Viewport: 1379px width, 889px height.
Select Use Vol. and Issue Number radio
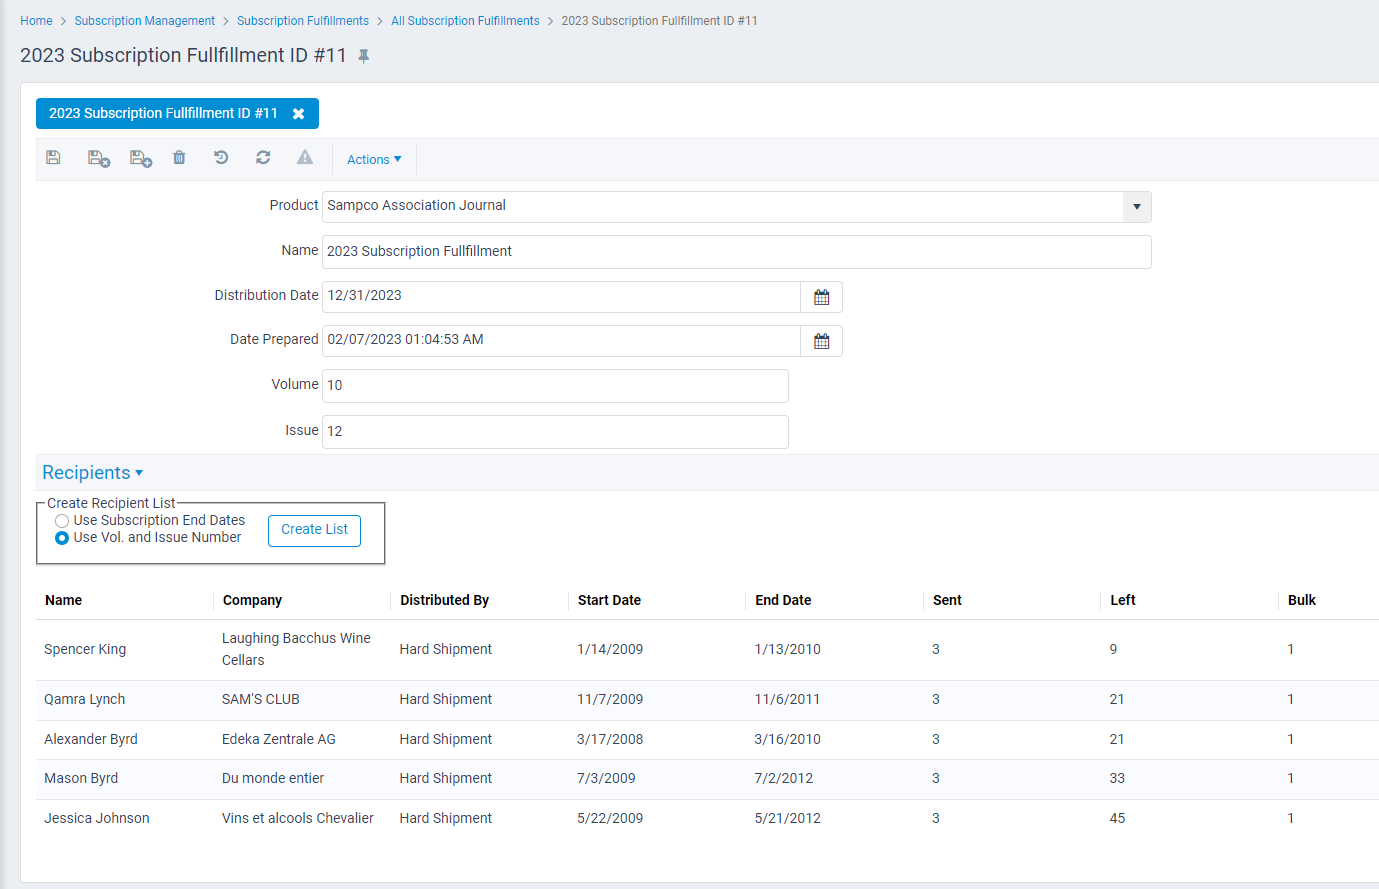(62, 538)
